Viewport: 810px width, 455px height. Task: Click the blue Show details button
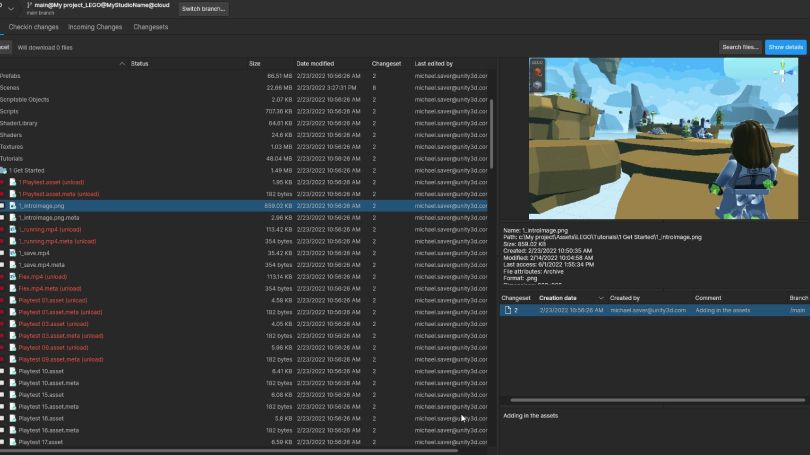pos(785,47)
